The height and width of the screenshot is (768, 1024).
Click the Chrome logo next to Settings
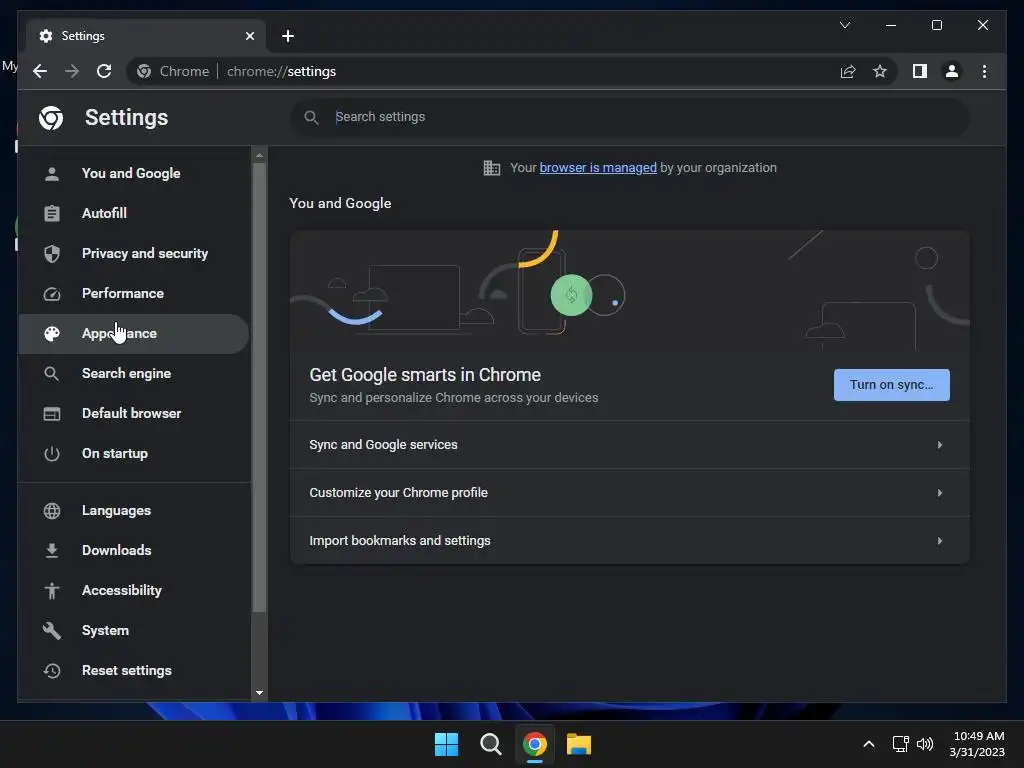click(x=51, y=118)
